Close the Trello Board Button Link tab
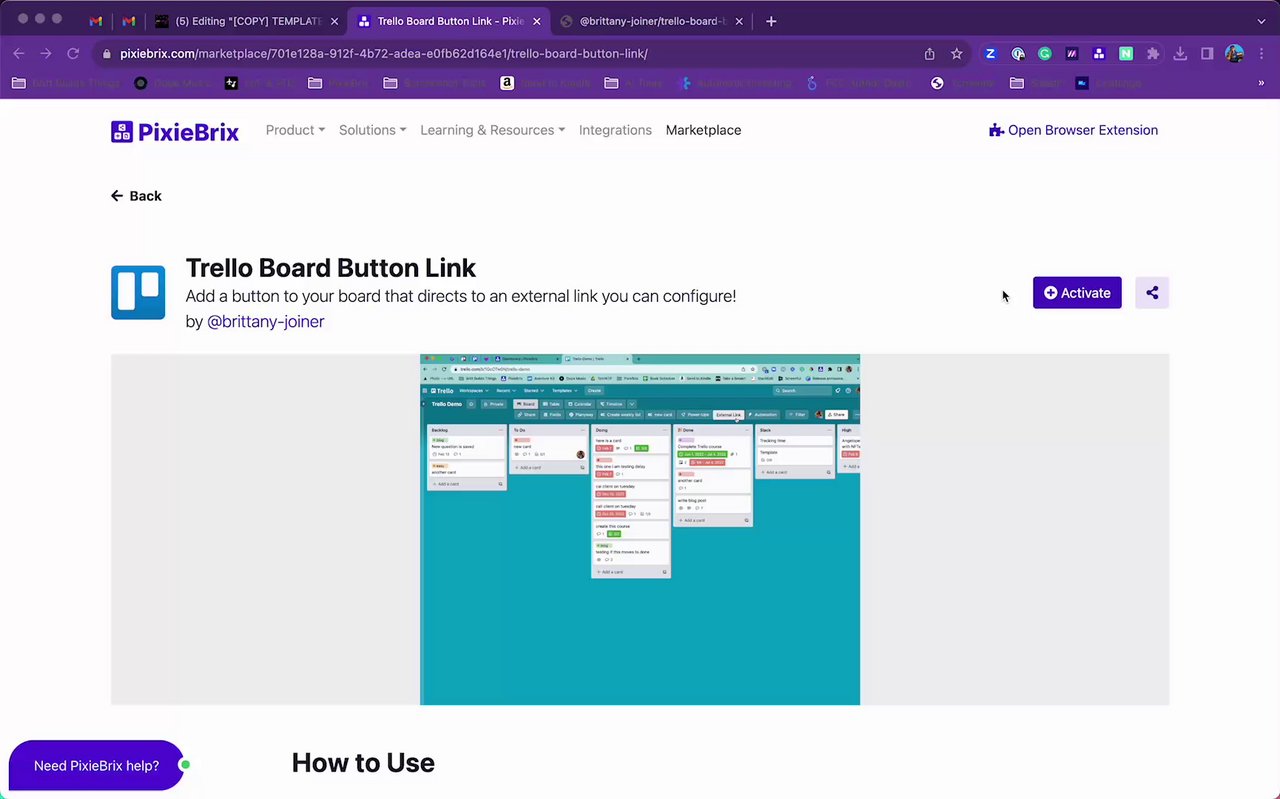This screenshot has width=1280, height=799. coord(537,21)
